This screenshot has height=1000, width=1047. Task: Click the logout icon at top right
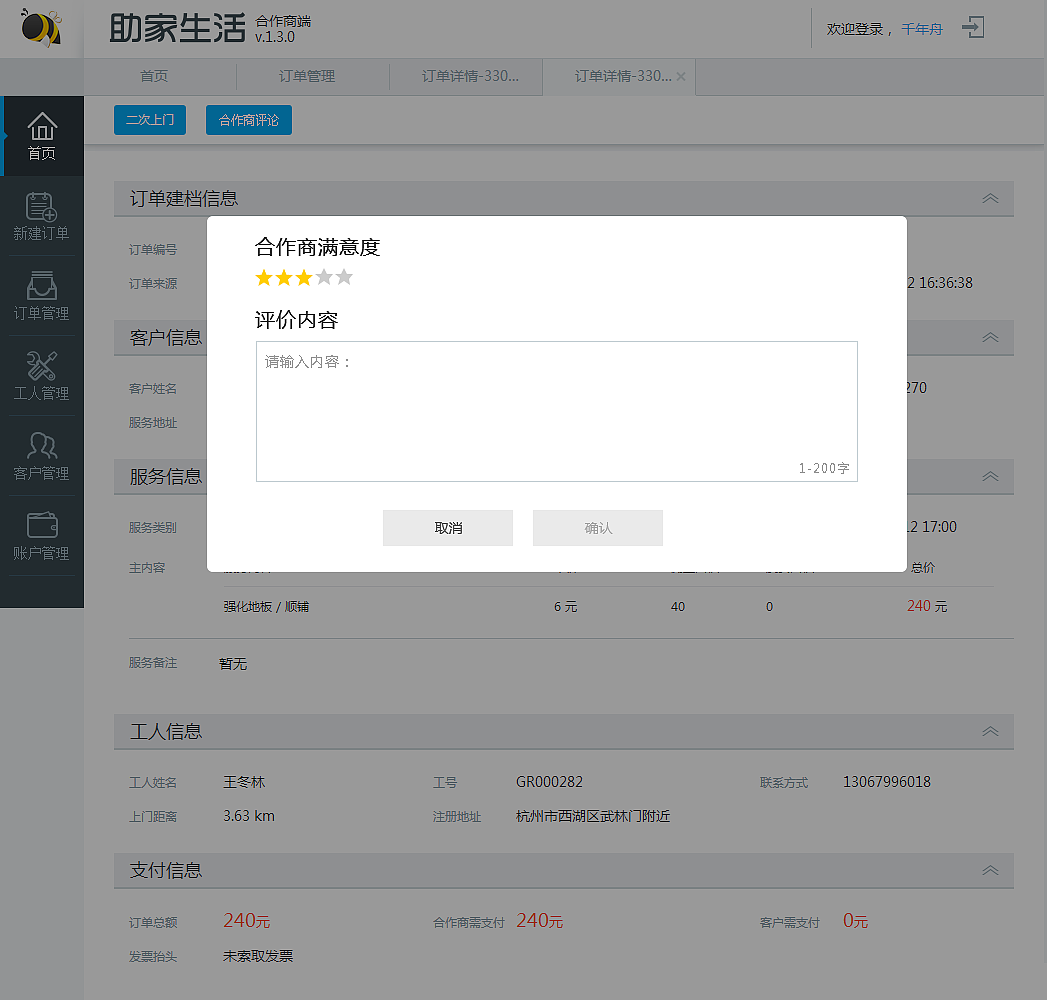tap(973, 29)
